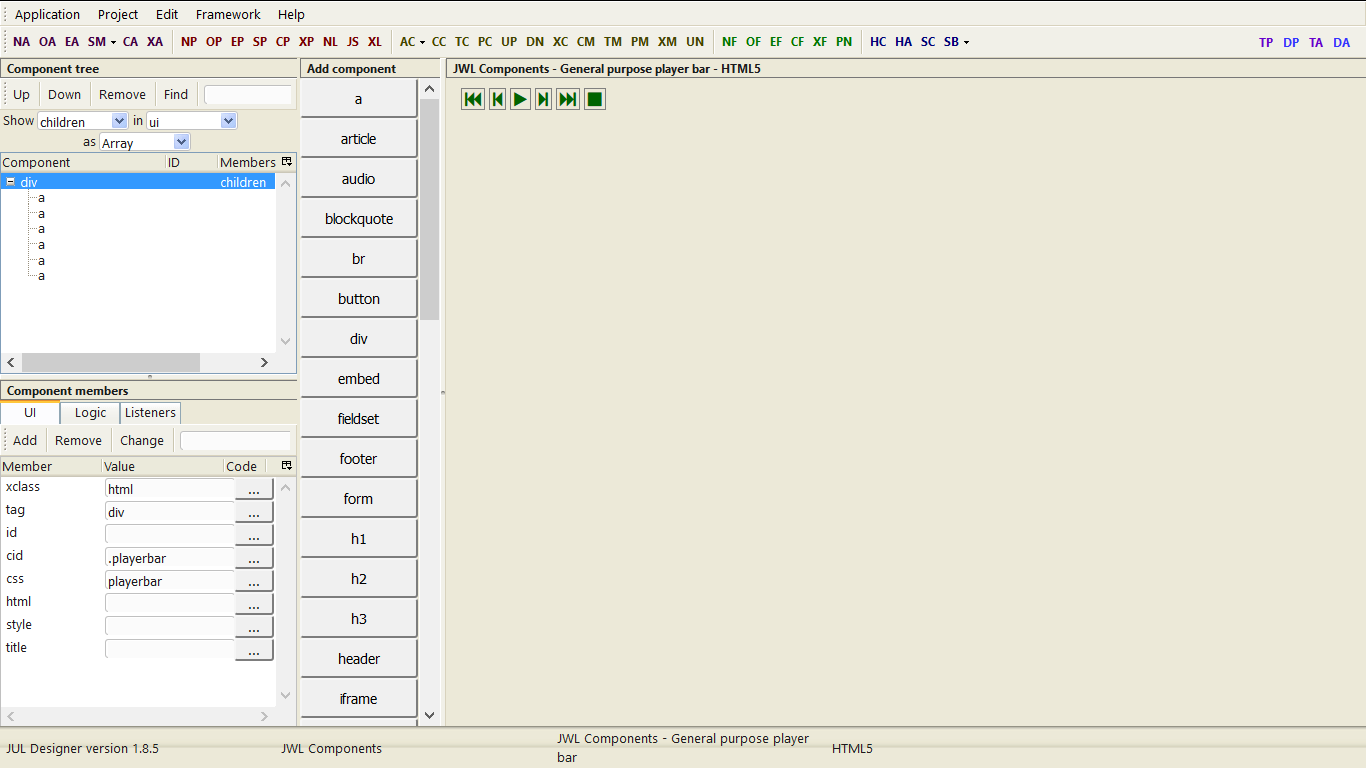Image resolution: width=1366 pixels, height=768 pixels.
Task: Click the HC icon in the top toolbar
Action: coord(877,42)
